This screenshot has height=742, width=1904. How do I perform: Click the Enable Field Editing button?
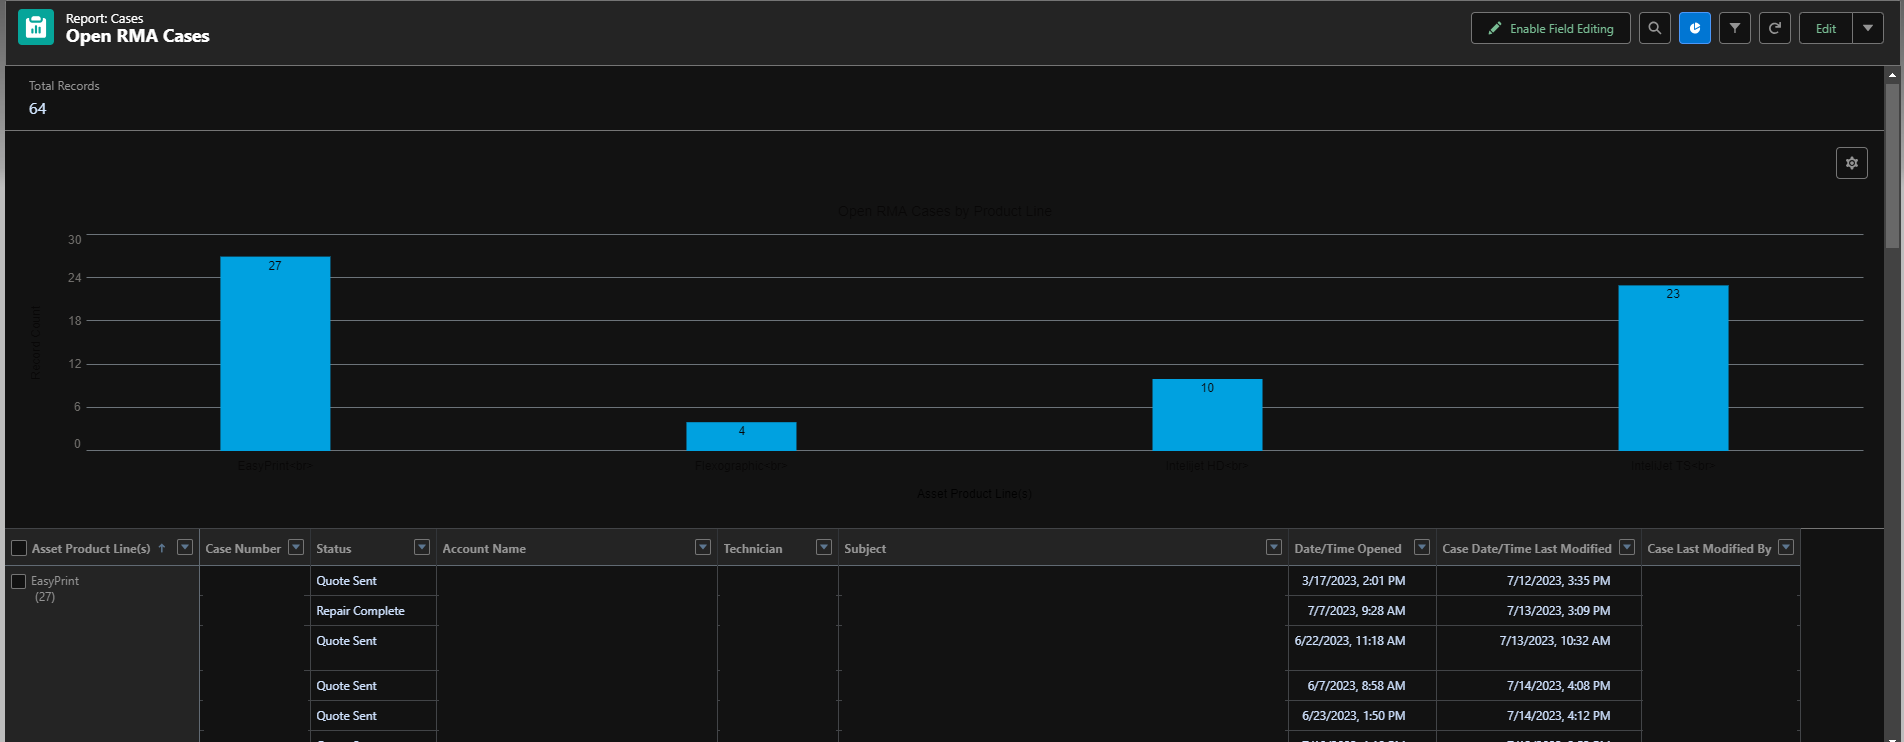tap(1550, 28)
